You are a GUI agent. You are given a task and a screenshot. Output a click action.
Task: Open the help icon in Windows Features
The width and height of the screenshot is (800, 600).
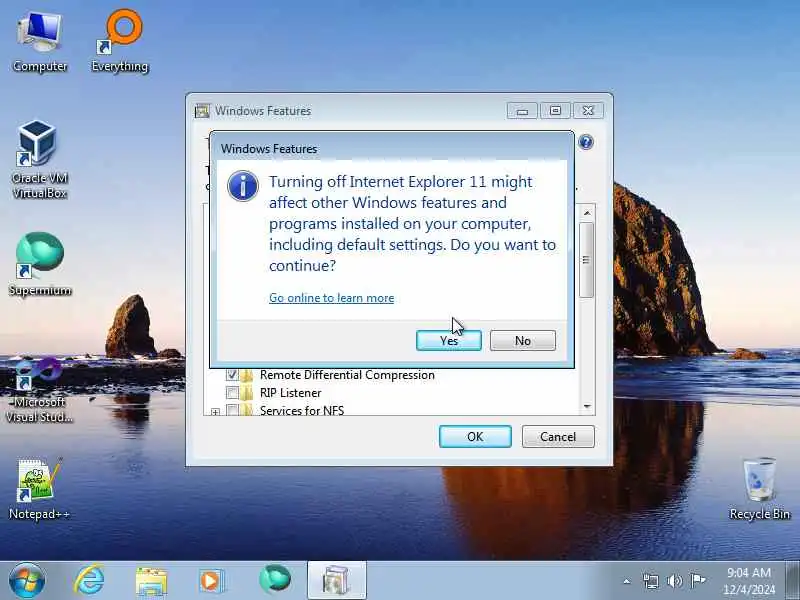tap(586, 142)
